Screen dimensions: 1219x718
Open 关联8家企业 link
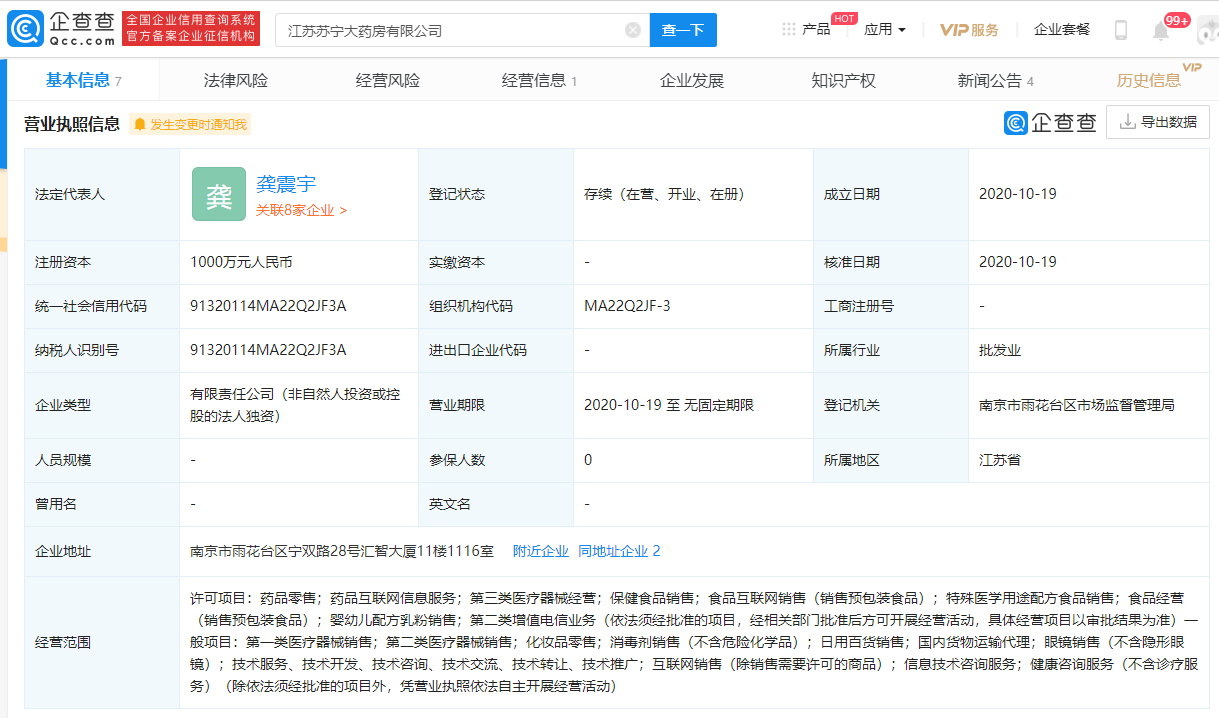[302, 211]
